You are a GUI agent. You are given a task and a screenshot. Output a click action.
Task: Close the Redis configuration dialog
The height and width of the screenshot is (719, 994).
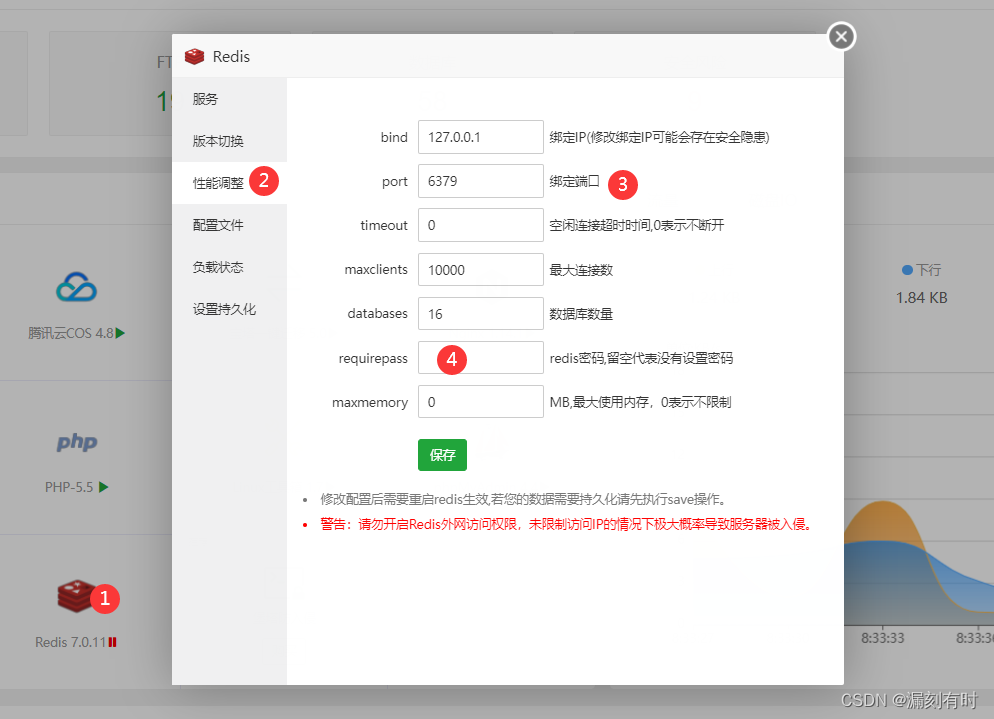[x=840, y=36]
